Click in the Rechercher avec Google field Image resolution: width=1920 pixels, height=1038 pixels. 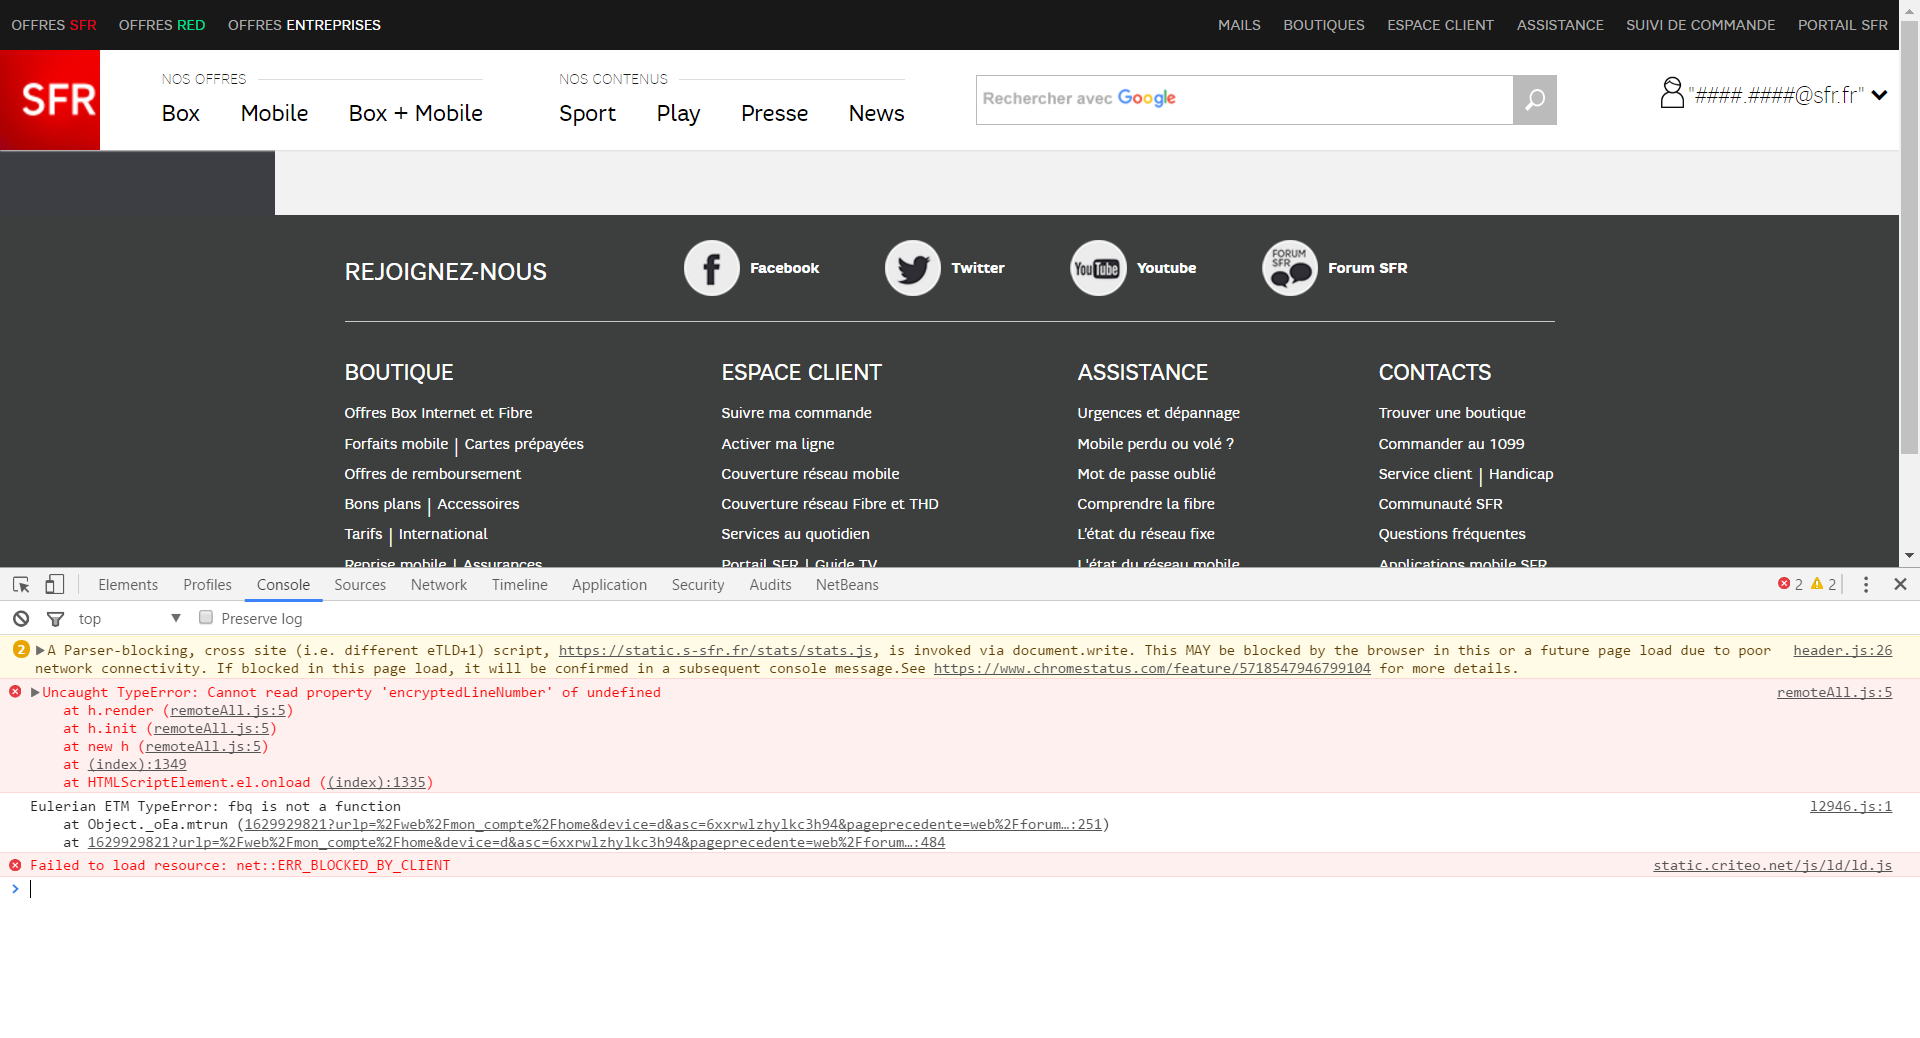[x=1244, y=99]
